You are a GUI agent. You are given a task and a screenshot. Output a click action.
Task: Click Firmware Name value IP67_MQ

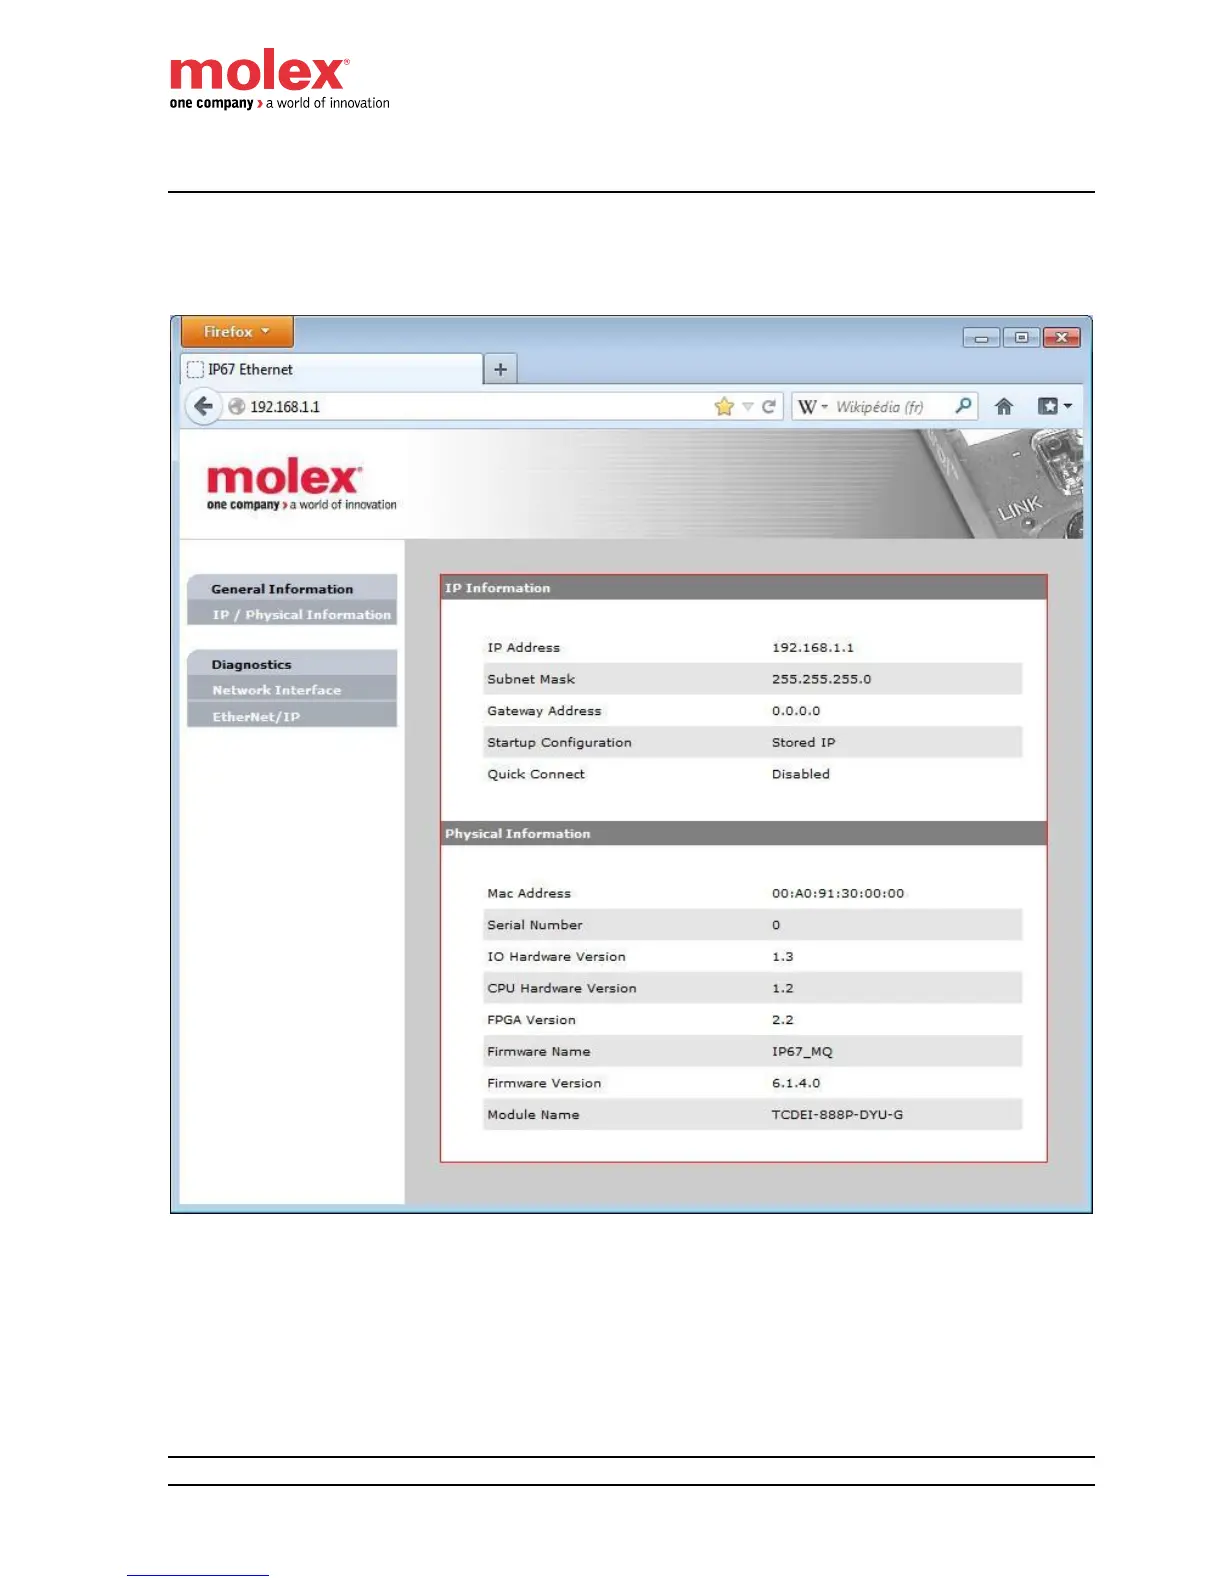[802, 1052]
